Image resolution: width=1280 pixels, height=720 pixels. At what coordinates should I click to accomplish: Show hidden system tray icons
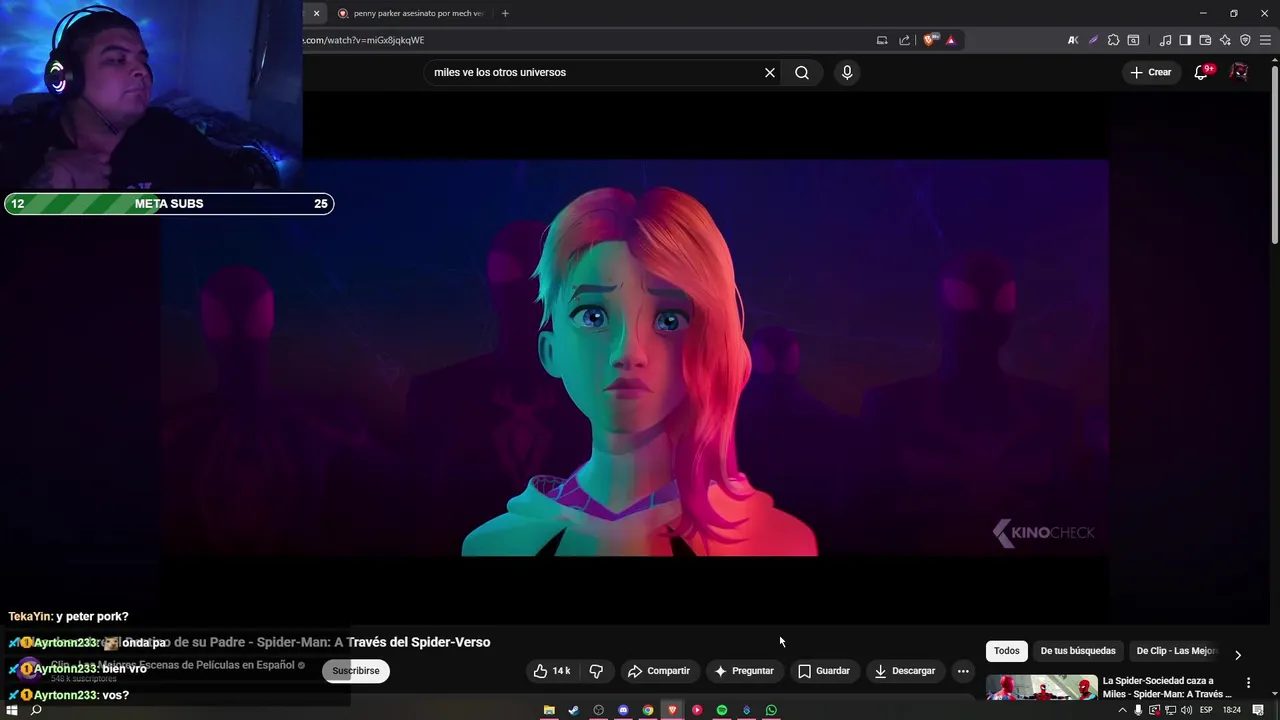click(x=1122, y=710)
